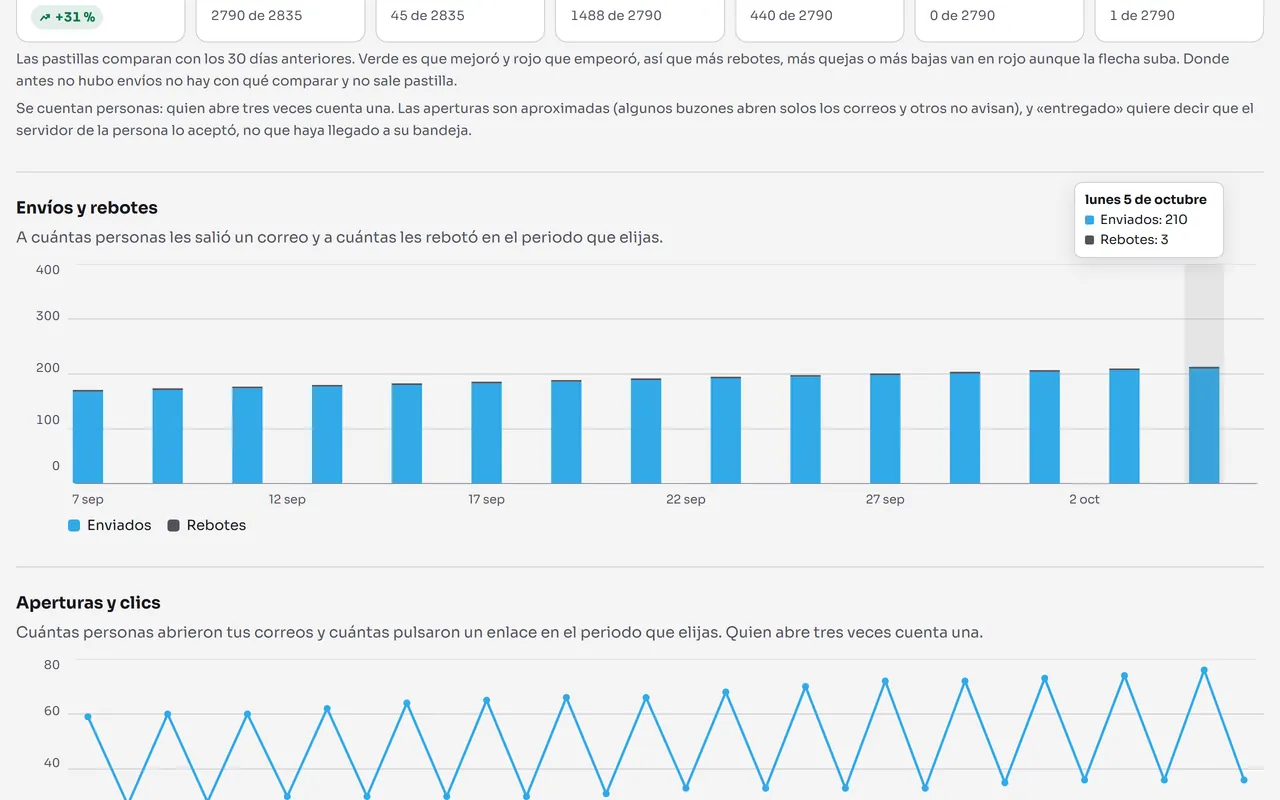Click the "300" value on the bar chart axis

48,316
